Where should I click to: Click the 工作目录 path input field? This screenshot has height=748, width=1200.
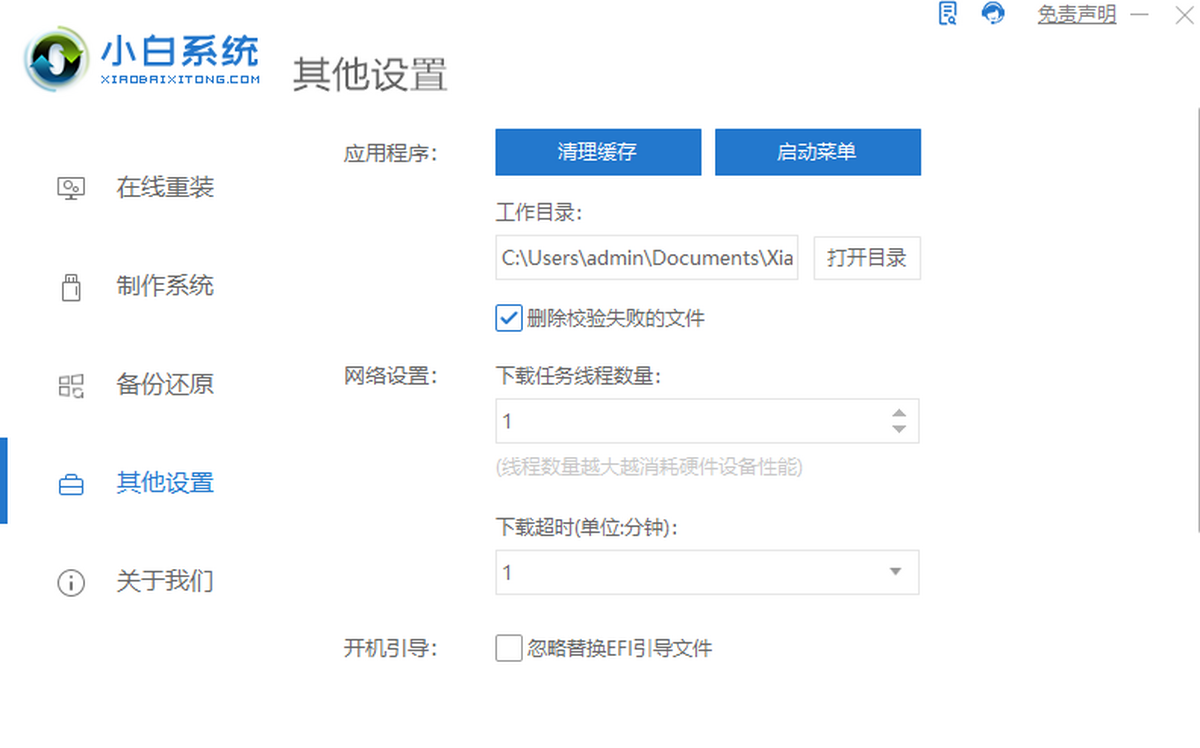coord(647,258)
